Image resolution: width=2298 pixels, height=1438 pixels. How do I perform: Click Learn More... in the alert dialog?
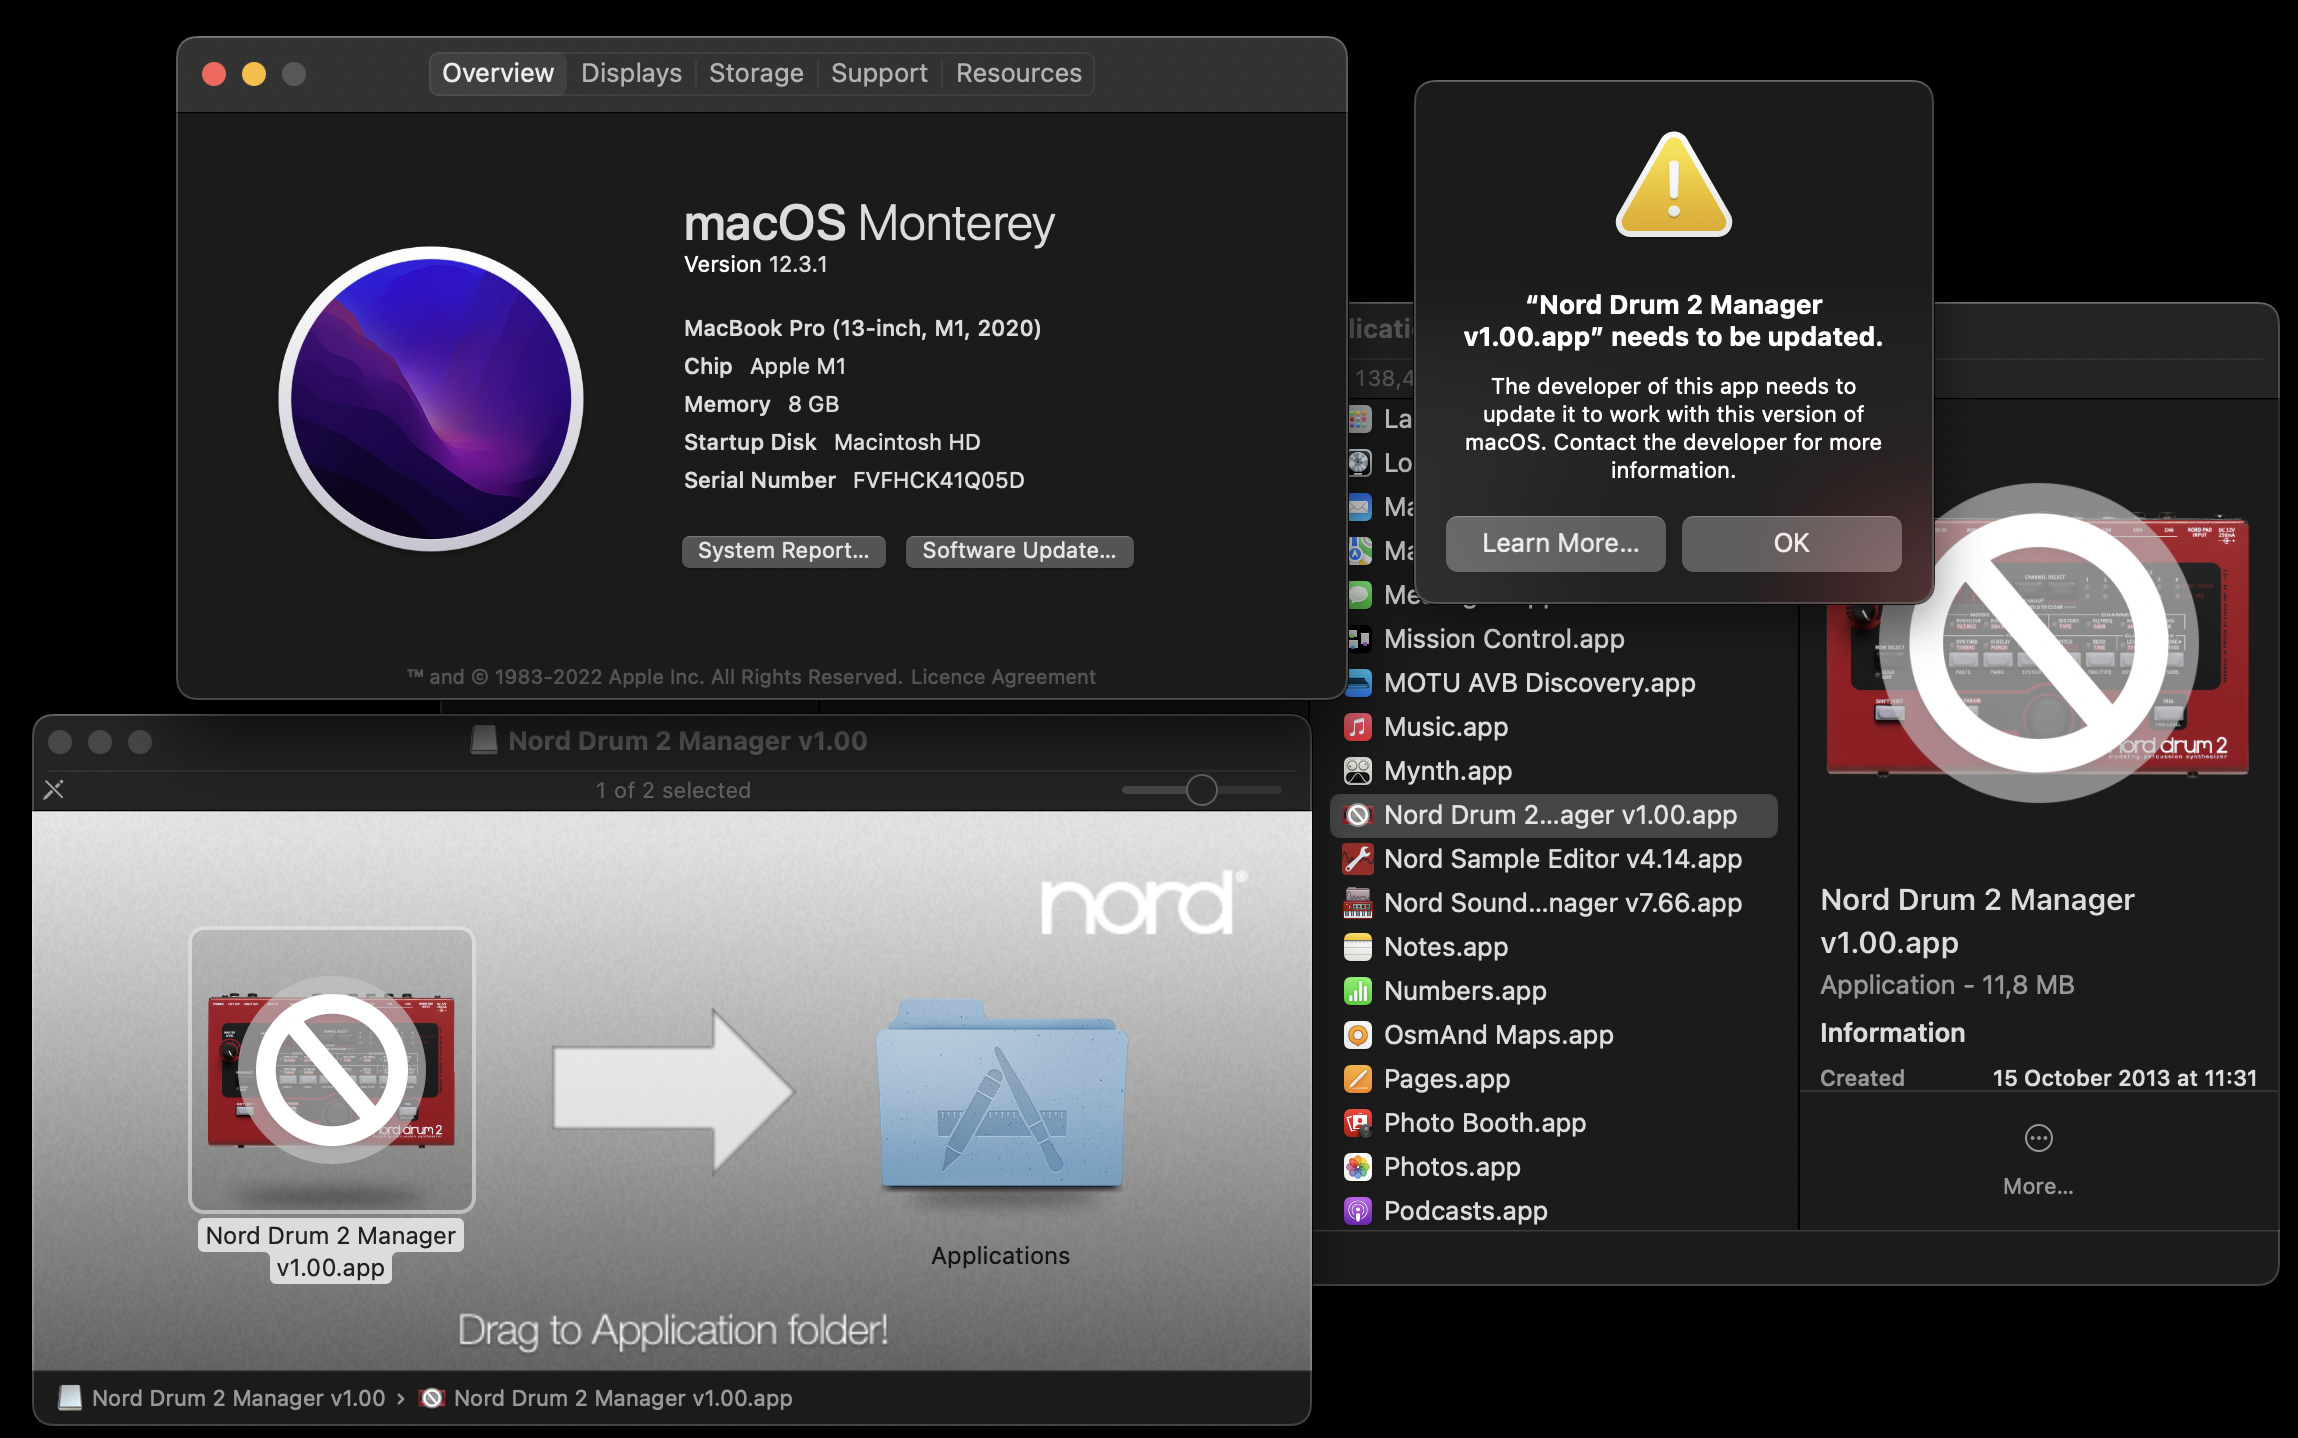pos(1556,543)
